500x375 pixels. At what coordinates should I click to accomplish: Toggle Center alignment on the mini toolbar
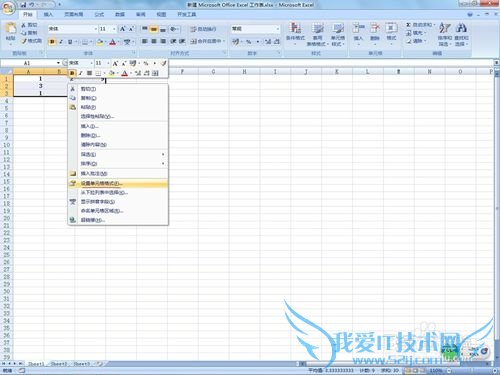(x=89, y=73)
